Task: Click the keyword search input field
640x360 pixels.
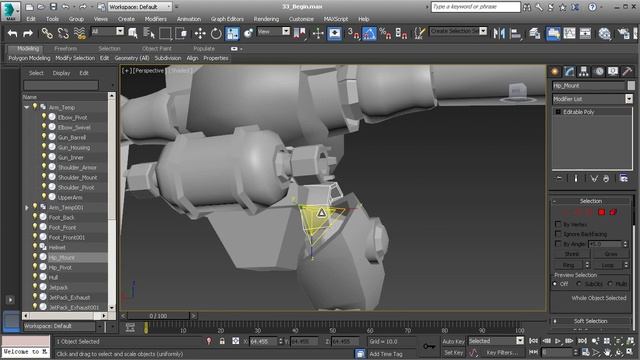Action: [x=476, y=7]
